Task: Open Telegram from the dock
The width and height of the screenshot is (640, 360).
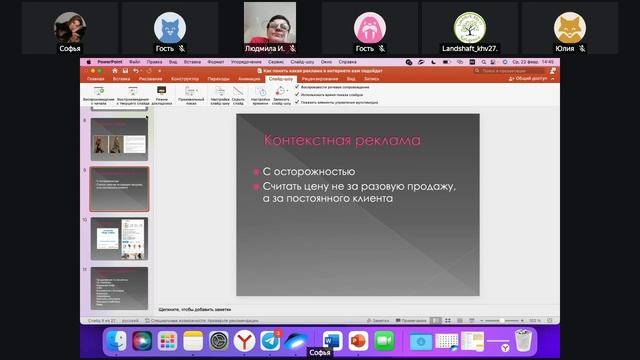Action: pyautogui.click(x=270, y=341)
